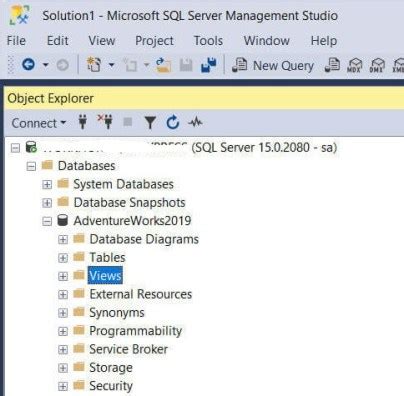Select the Security folder
The height and width of the screenshot is (396, 404).
111,386
